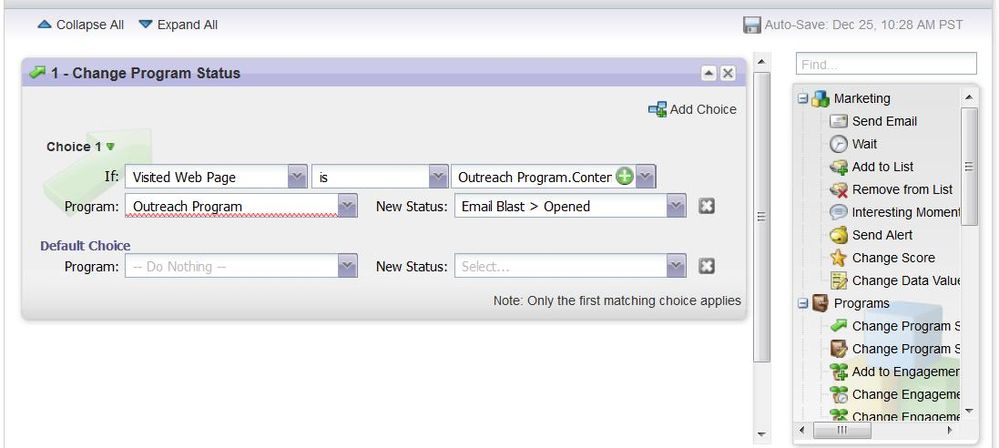Open the Visited Web Page filter dropdown
This screenshot has height=448, width=999.
click(297, 177)
